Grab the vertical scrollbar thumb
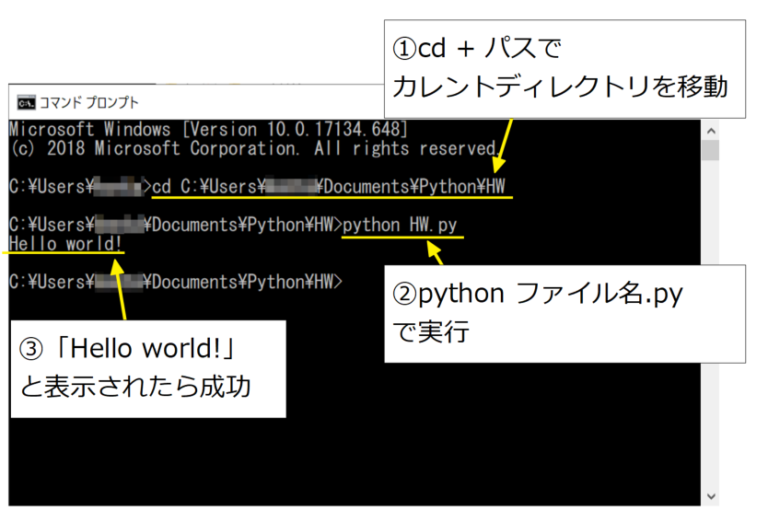Screen dimensions: 768x522 click(x=710, y=151)
